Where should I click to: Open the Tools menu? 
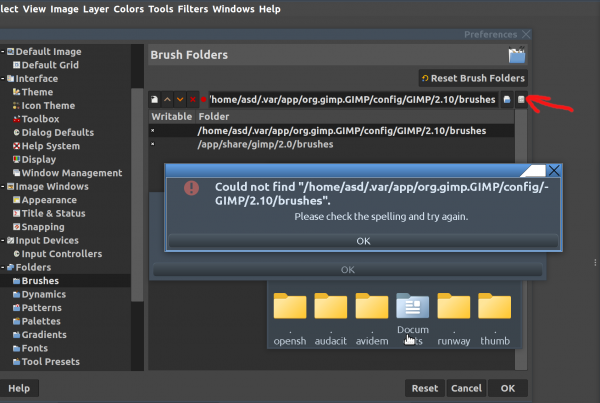(161, 9)
